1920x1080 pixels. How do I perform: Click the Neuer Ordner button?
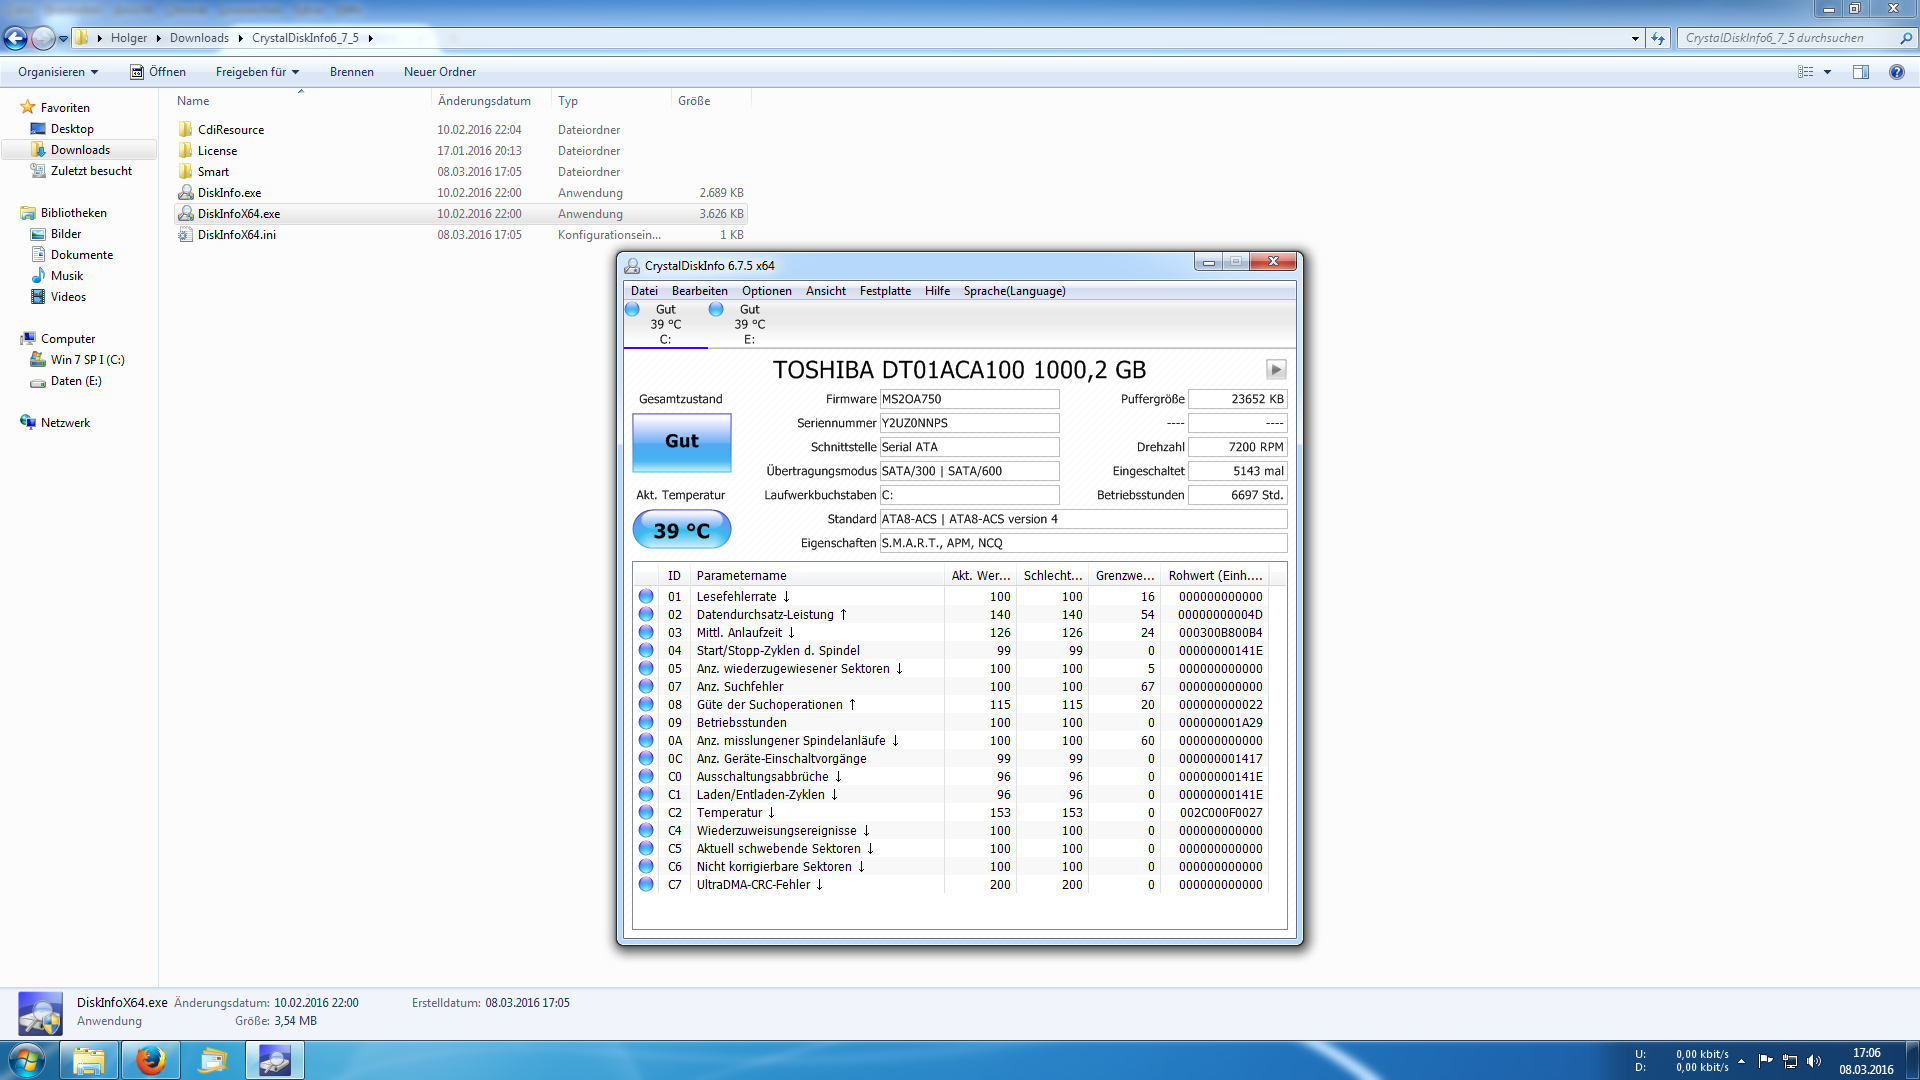pyautogui.click(x=440, y=72)
